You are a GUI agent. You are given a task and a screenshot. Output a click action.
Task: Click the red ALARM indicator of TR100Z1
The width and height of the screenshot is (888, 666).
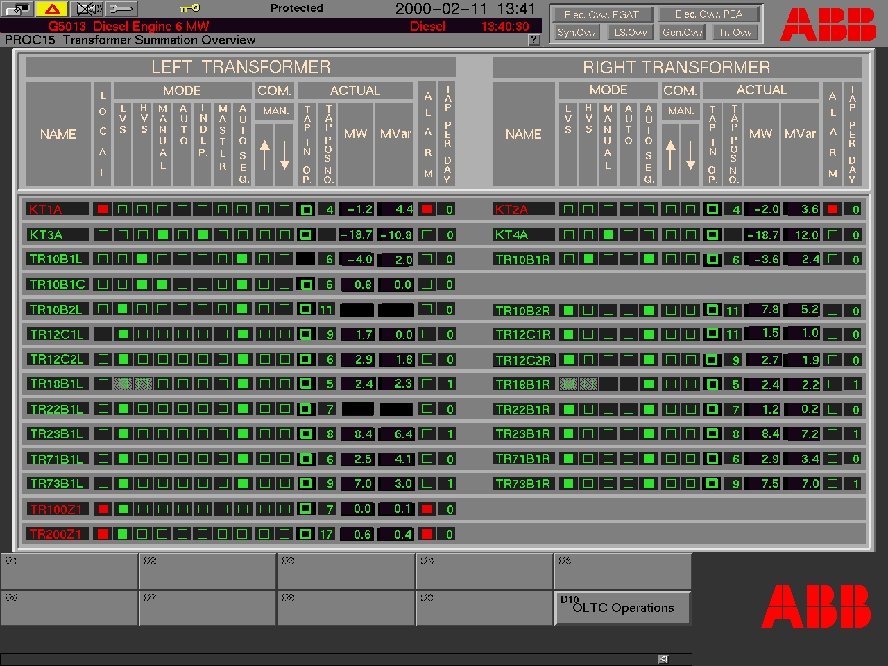point(427,509)
